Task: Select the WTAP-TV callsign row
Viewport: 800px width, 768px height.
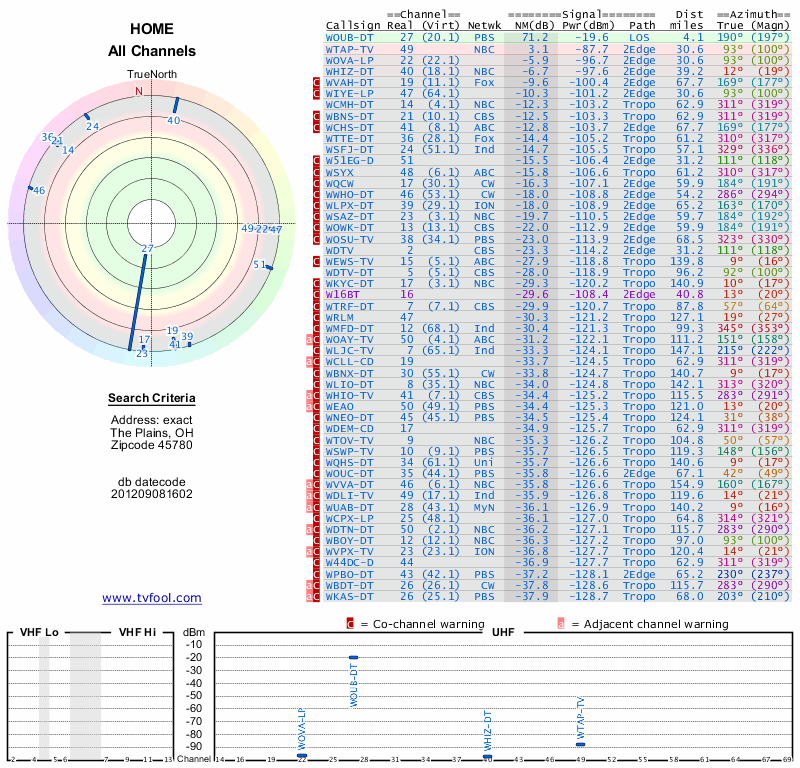Action: tap(350, 48)
